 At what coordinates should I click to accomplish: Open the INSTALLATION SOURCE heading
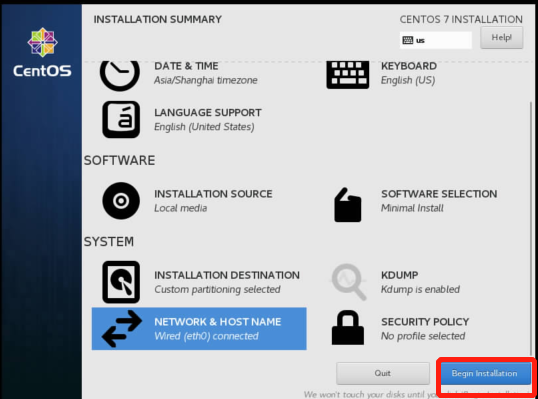pyautogui.click(x=213, y=194)
